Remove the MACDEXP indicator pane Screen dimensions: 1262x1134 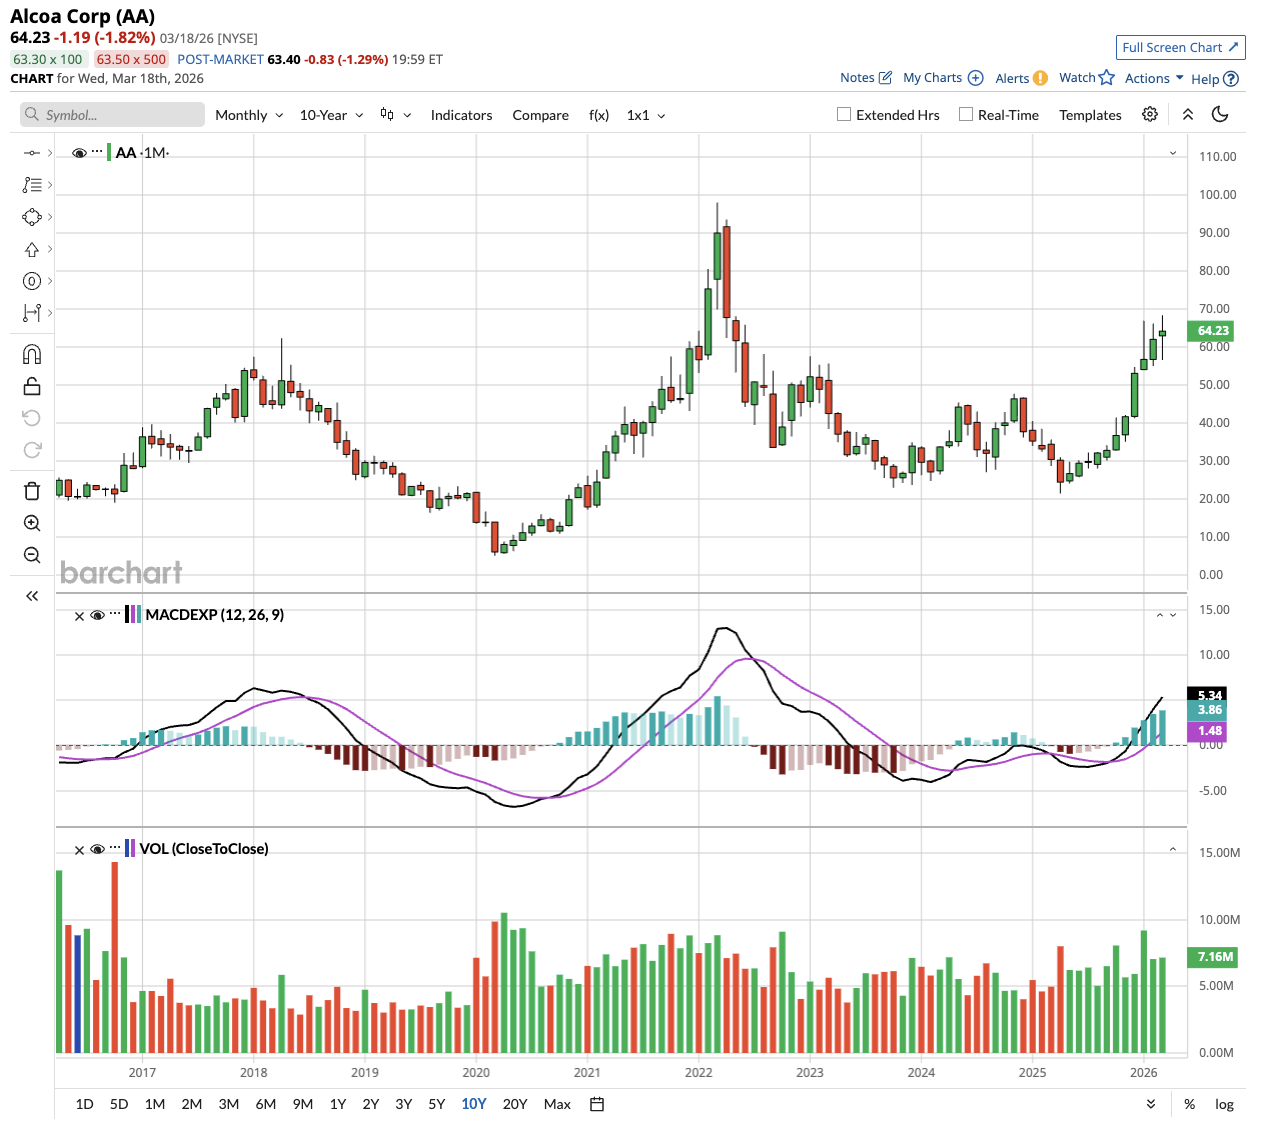[x=79, y=616]
